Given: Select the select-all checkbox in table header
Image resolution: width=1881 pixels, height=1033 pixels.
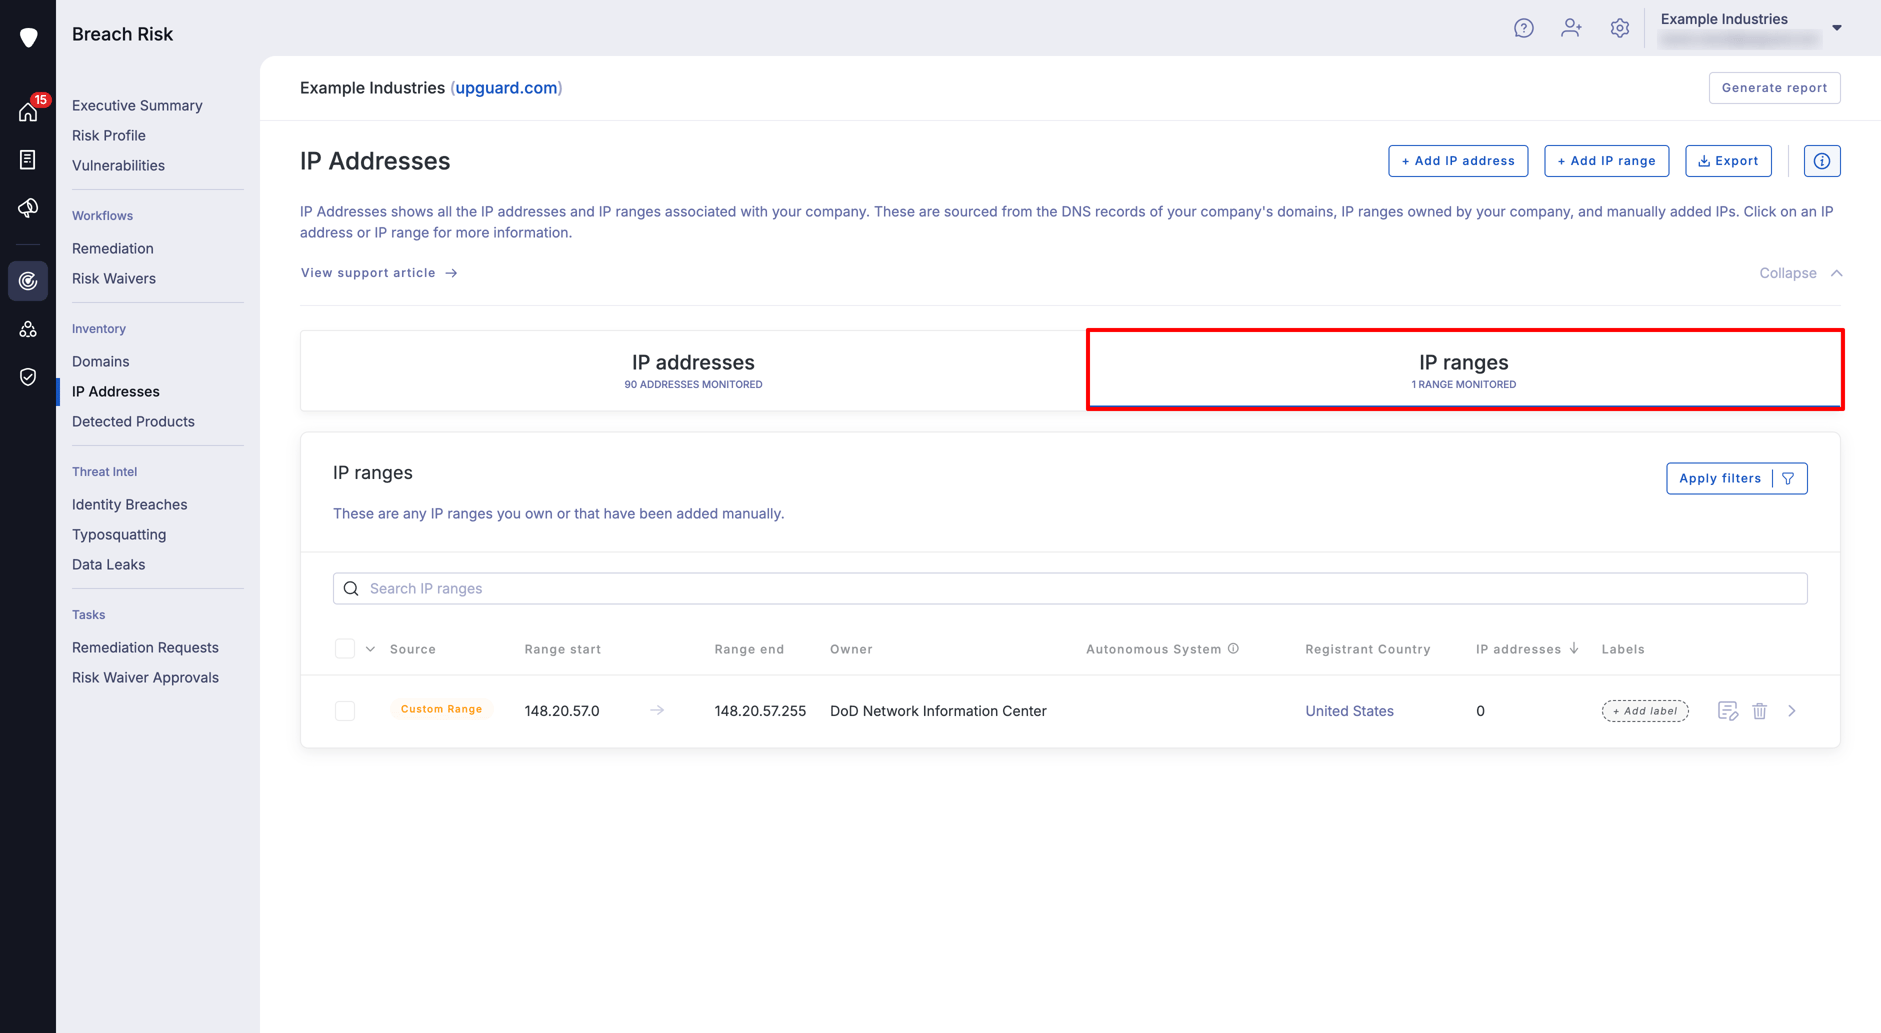Looking at the screenshot, I should tap(345, 648).
